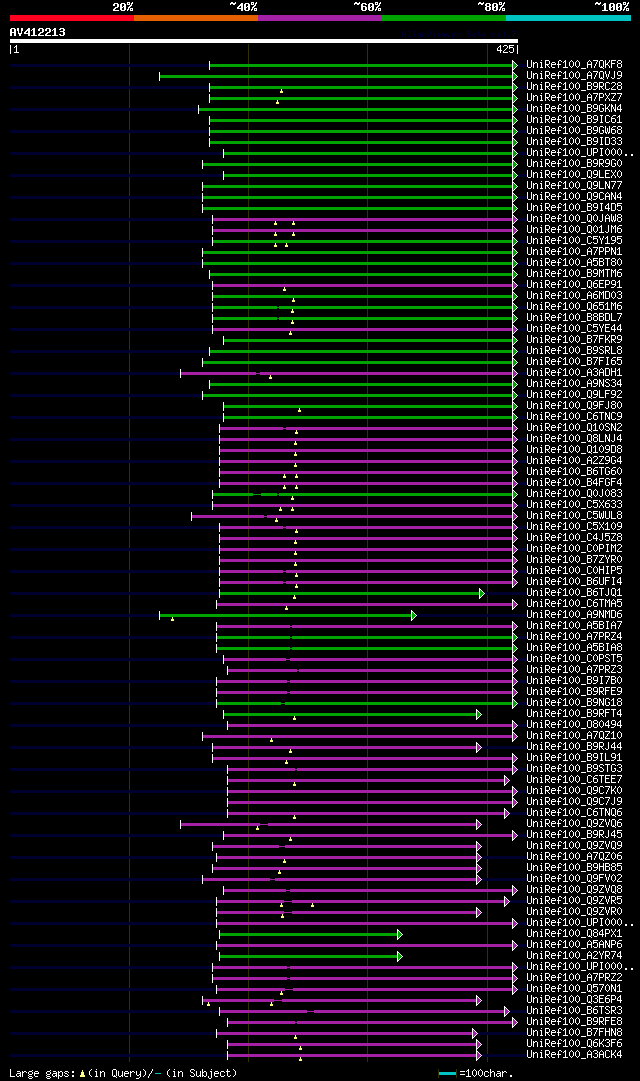Click the UniRef100_Q9FJ80 label
The image size is (640, 1081).
[x=574, y=406]
